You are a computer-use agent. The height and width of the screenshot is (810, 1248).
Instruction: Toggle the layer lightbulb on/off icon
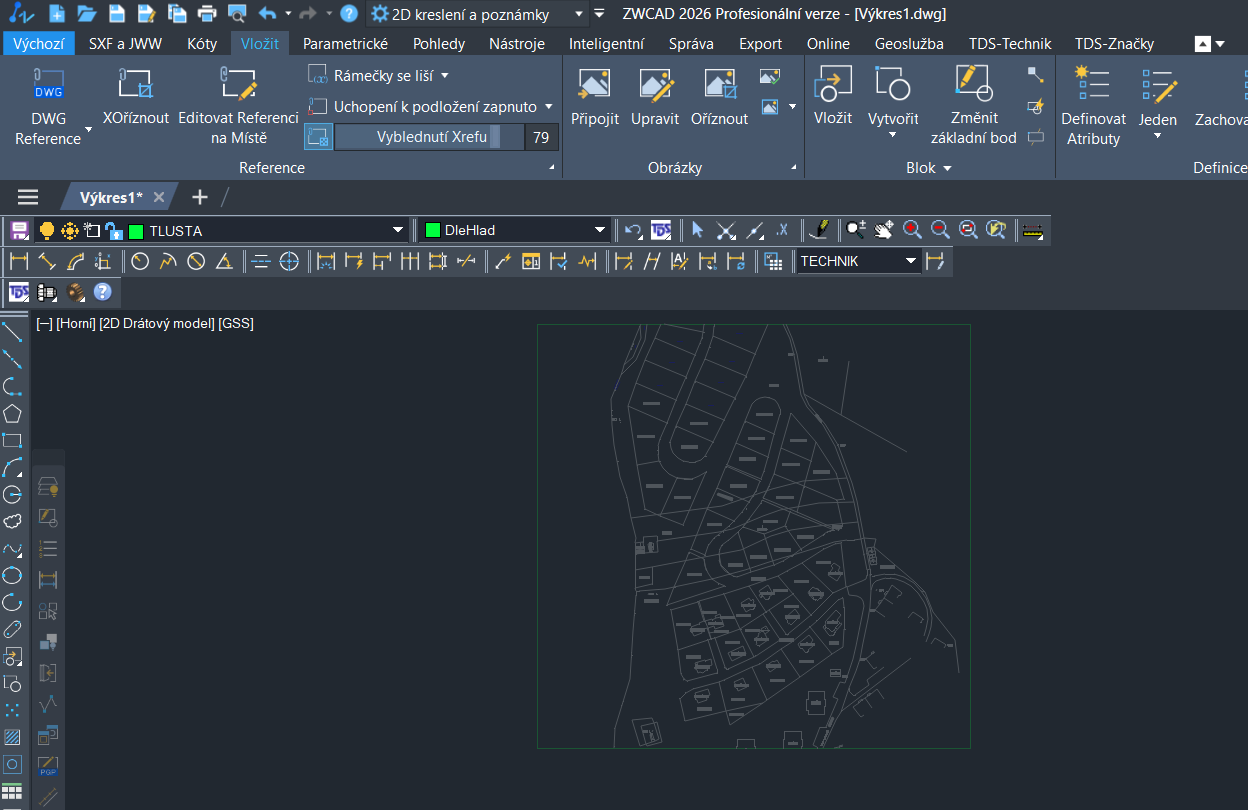pyautogui.click(x=46, y=231)
